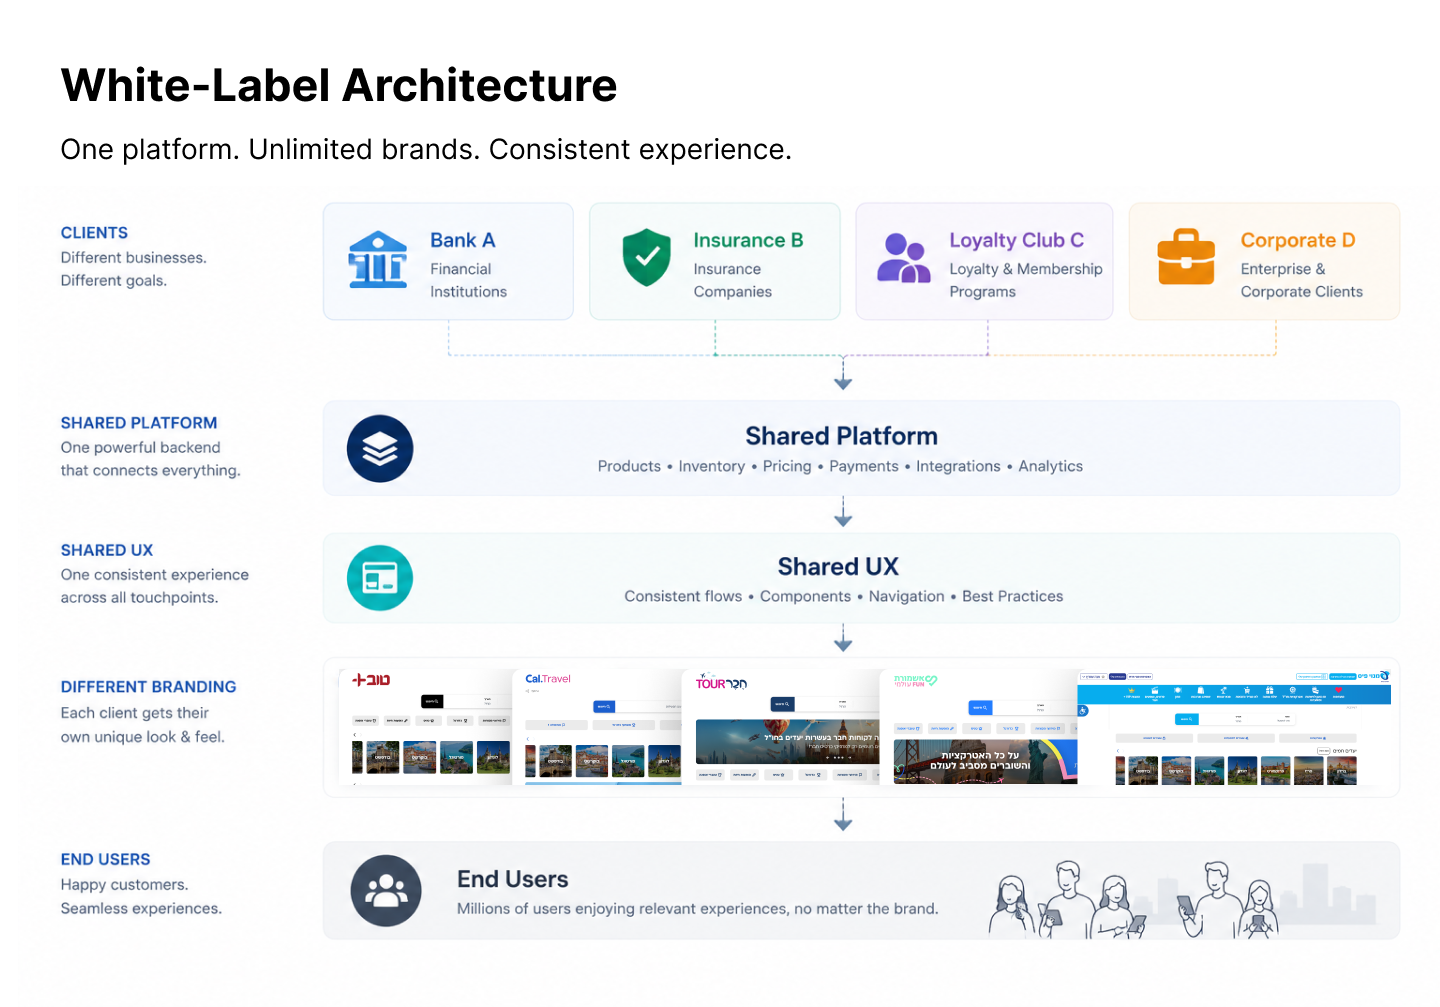Screen dimensions: 1440x1007
Task: Click the word 'Components'
Action: click(805, 596)
